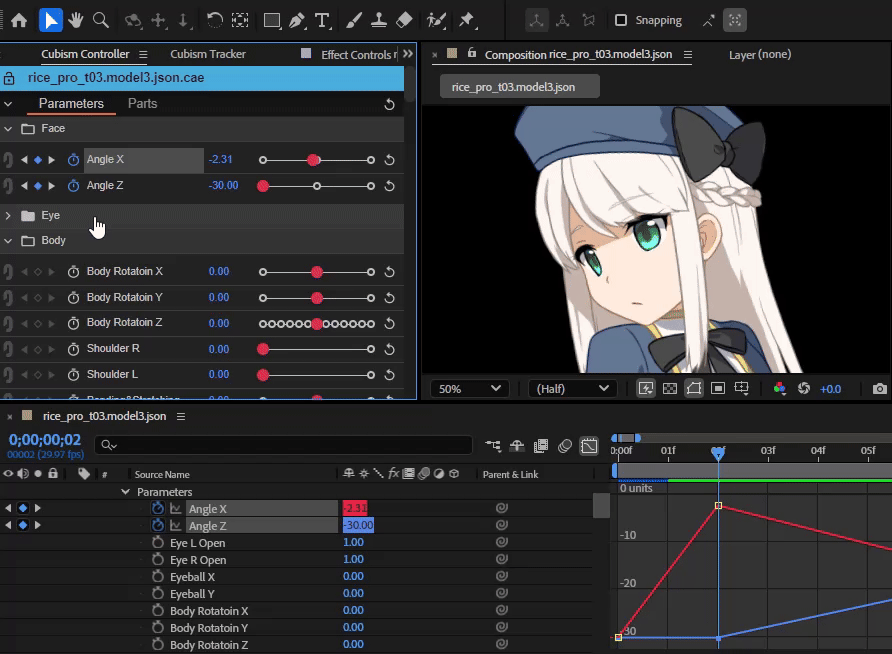892x654 pixels.
Task: Reset exposure in the composition viewer
Action: [x=804, y=389]
